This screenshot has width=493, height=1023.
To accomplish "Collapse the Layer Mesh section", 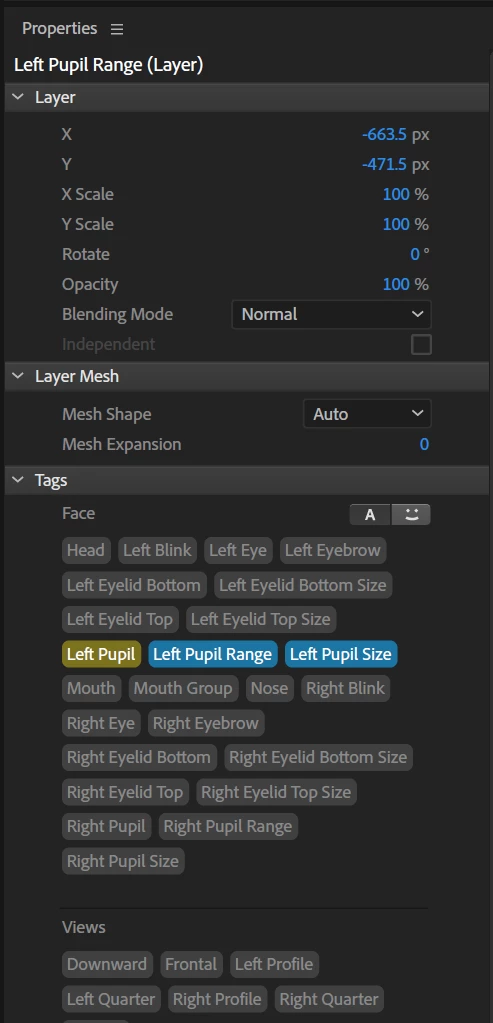I will [x=18, y=376].
